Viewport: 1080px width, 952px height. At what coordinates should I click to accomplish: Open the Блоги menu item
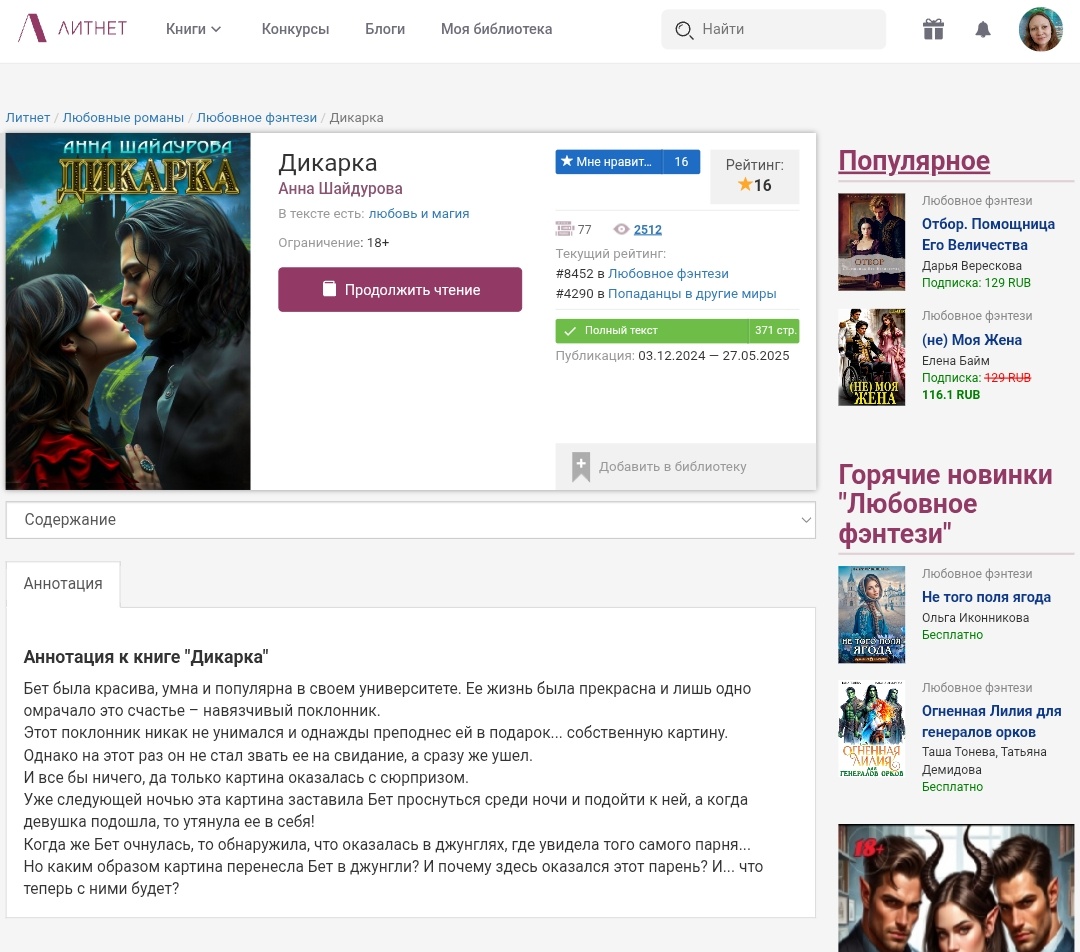pyautogui.click(x=384, y=29)
